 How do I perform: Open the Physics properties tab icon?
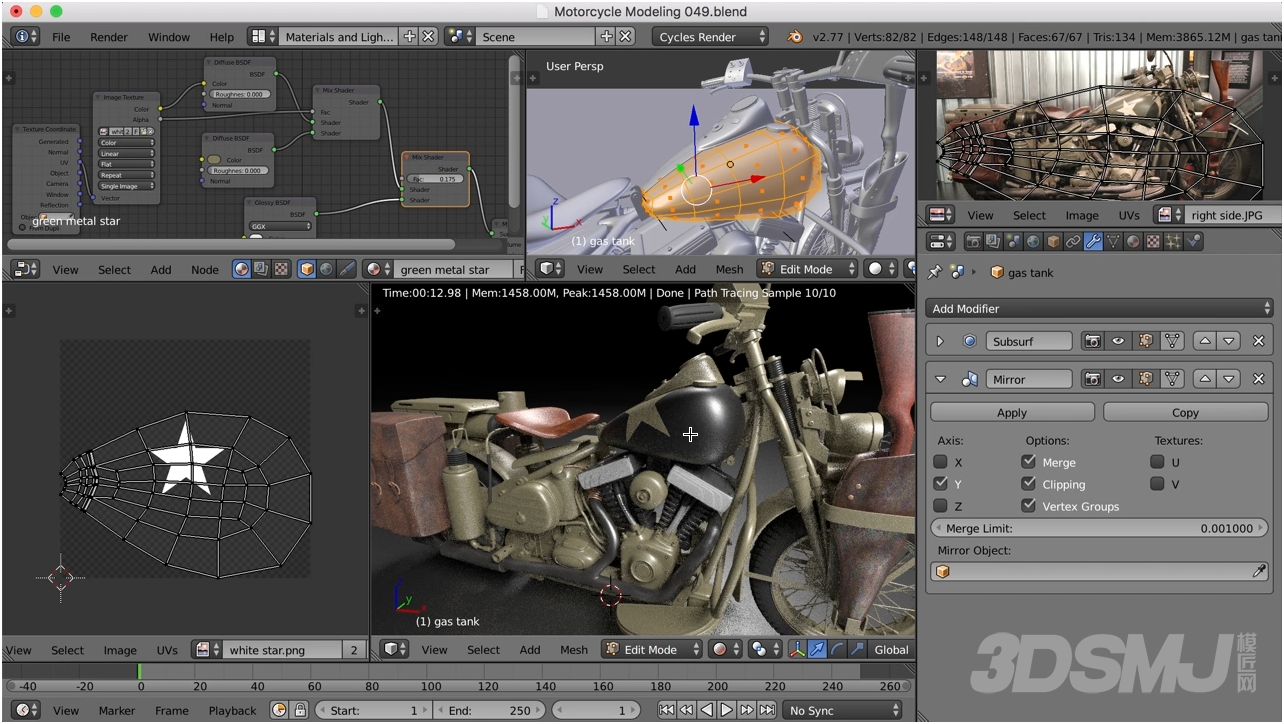(1193, 241)
